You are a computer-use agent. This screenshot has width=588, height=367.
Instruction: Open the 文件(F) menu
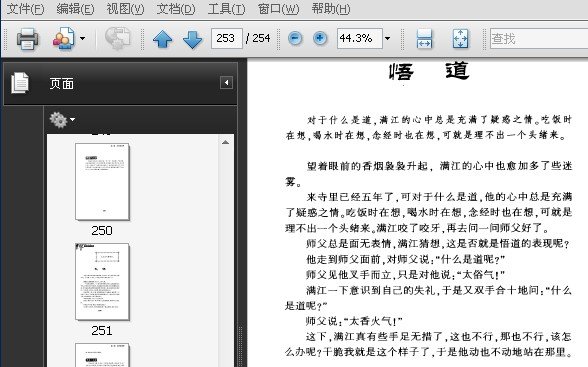25,9
